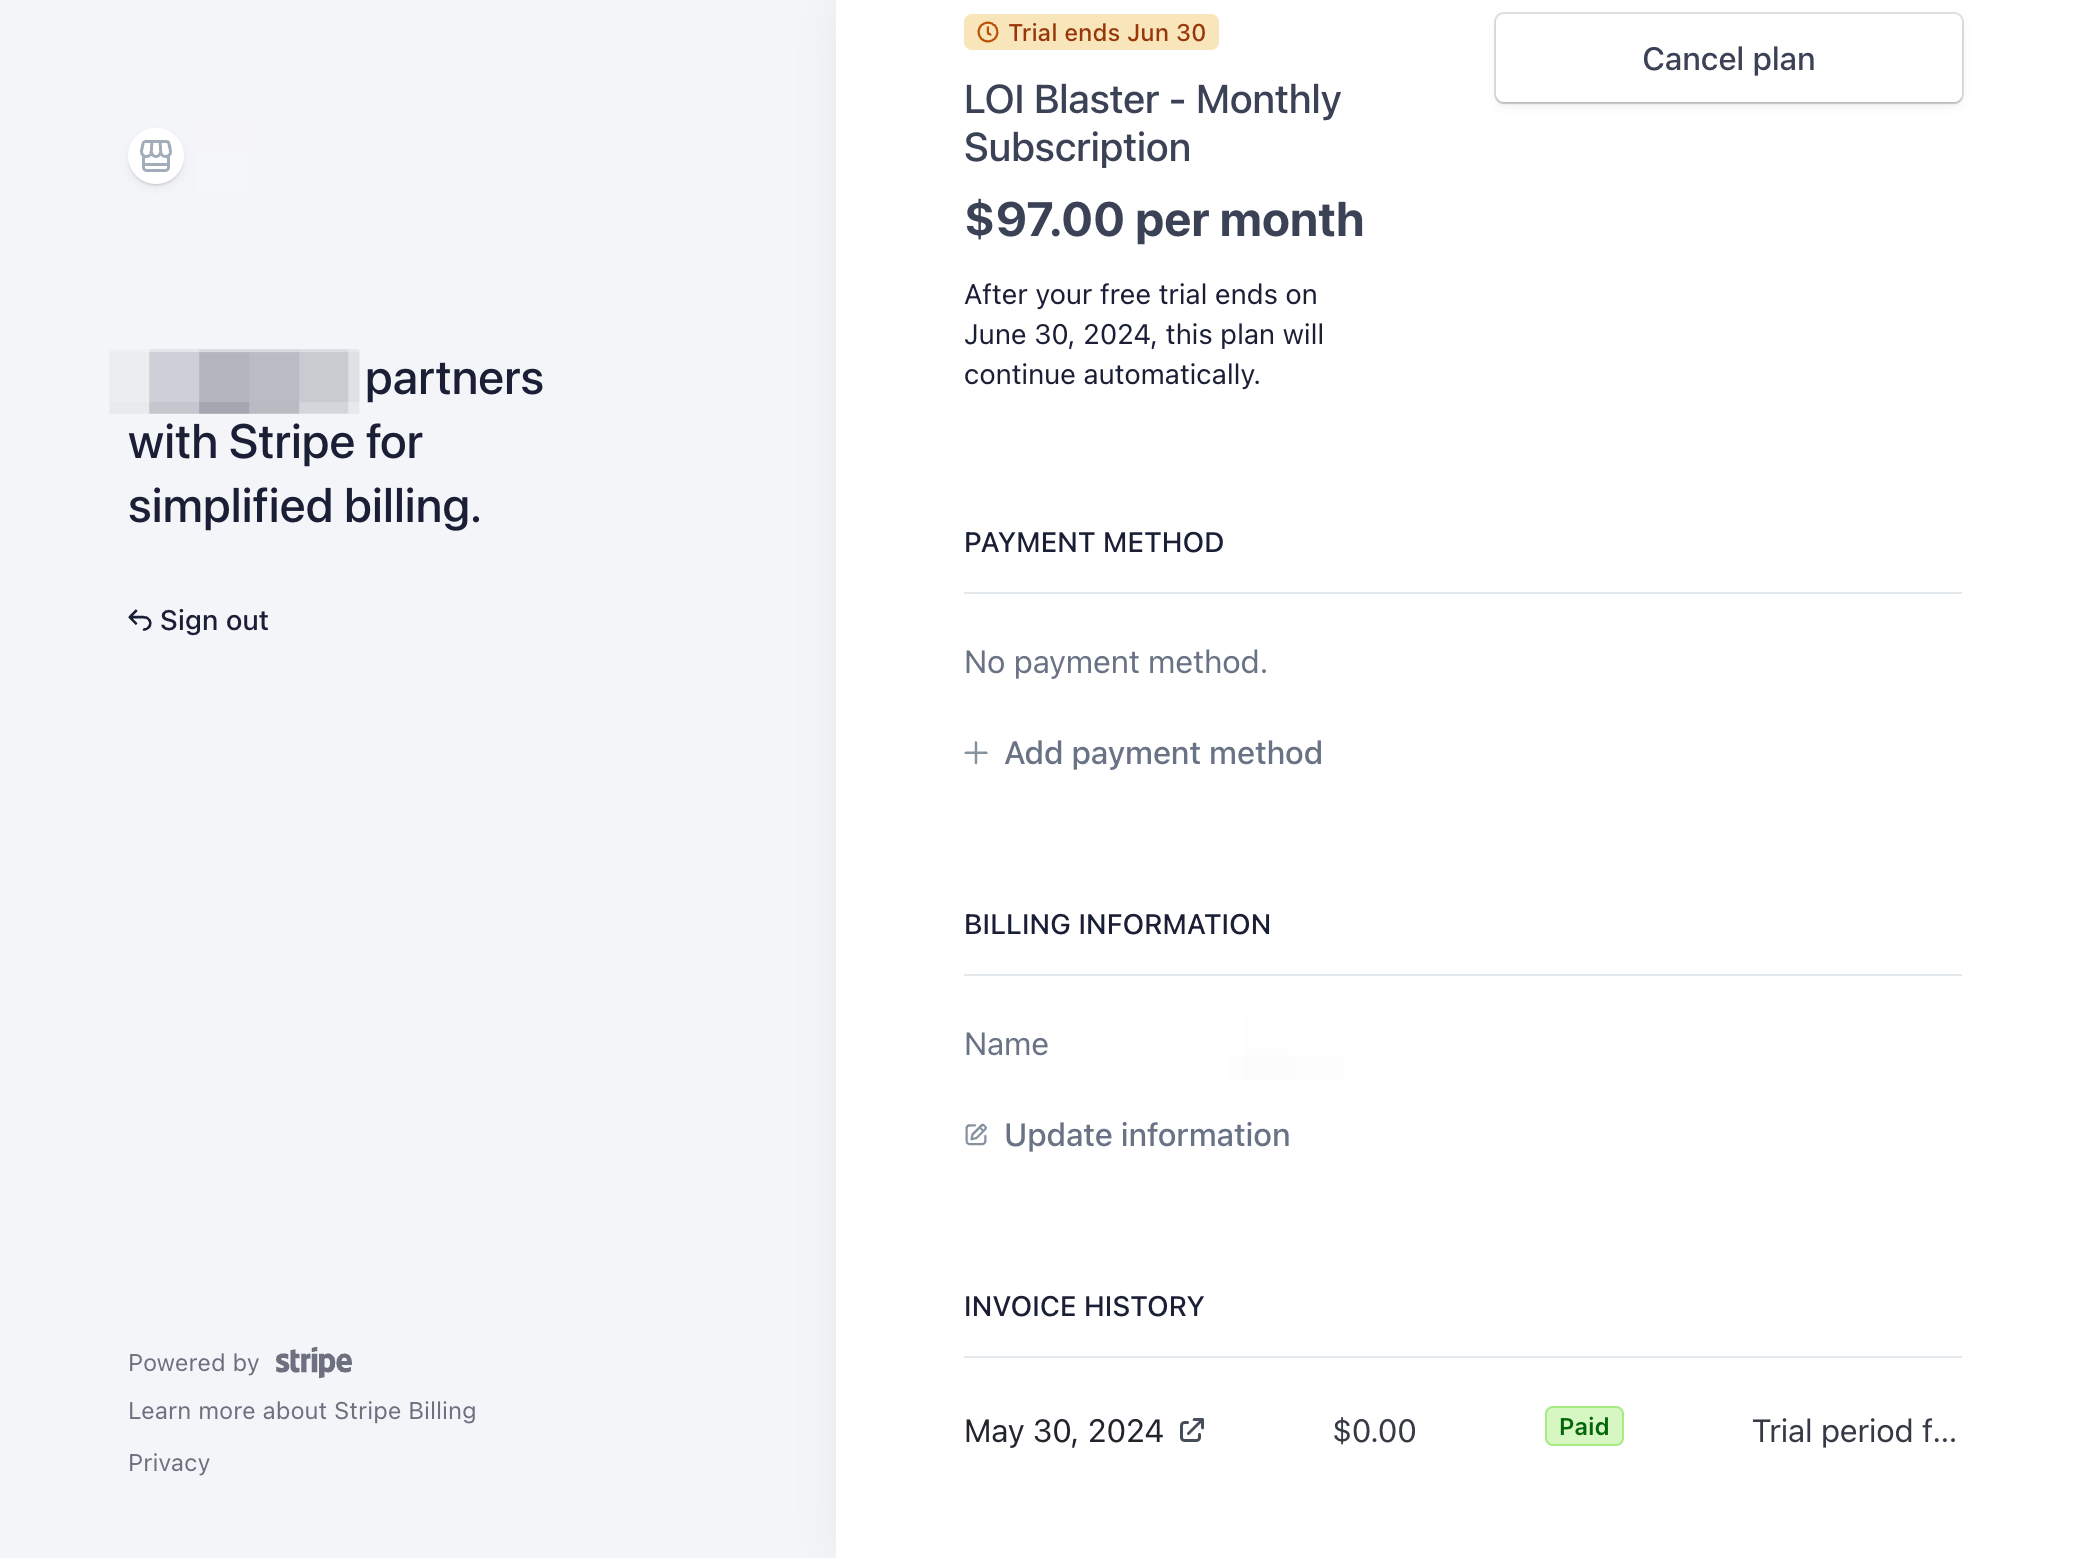Click the 'Trial period f...' invoice description

(x=1854, y=1431)
